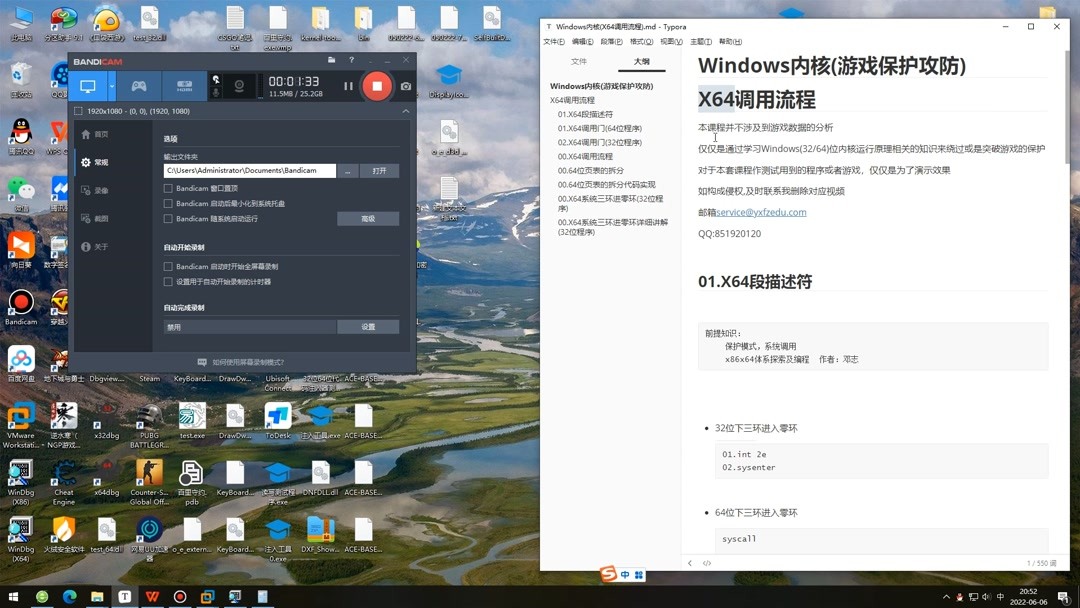1080x608 pixels.
Task: Open Typora from the Windows taskbar
Action: tap(123, 597)
